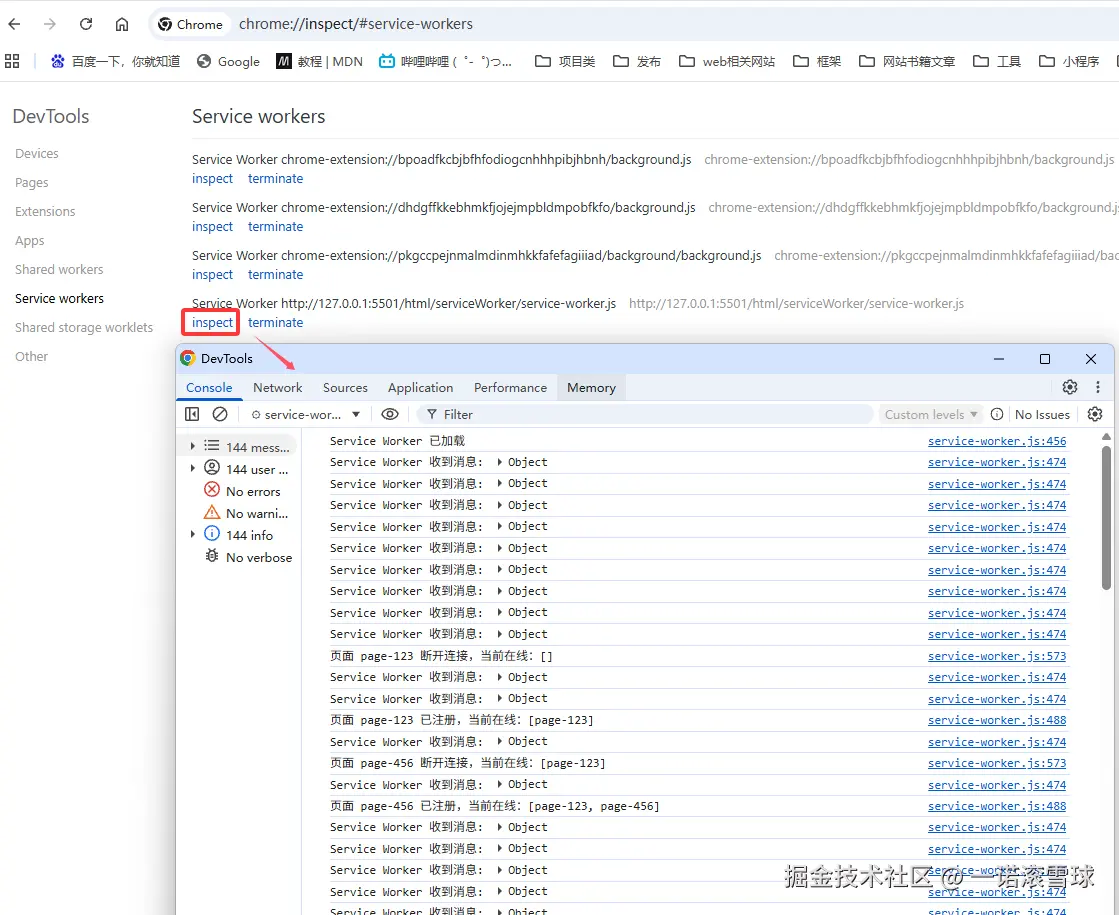
Task: Open the 教程 | MDN bookmark
Action: point(320,61)
